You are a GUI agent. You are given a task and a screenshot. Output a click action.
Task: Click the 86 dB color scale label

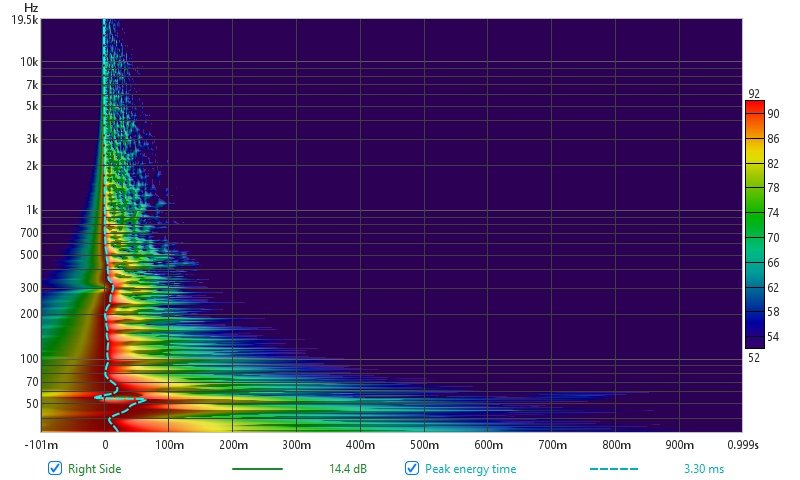point(773,138)
